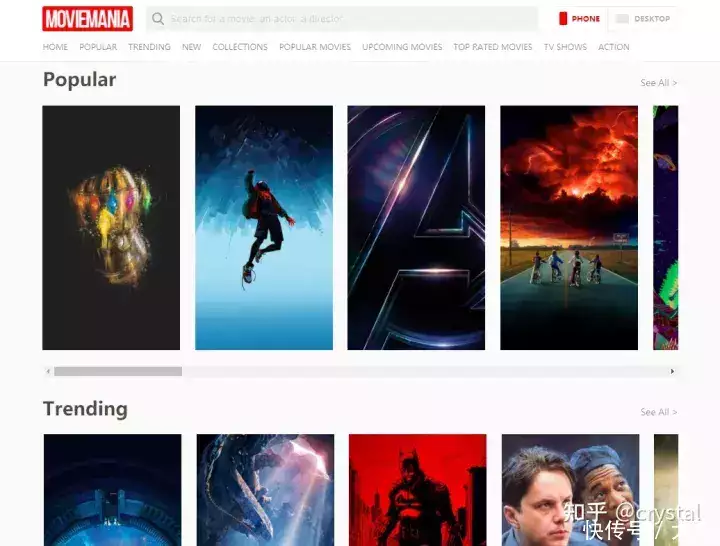The height and width of the screenshot is (546, 720).
Task: Click the Popular section heading
Action: click(79, 80)
